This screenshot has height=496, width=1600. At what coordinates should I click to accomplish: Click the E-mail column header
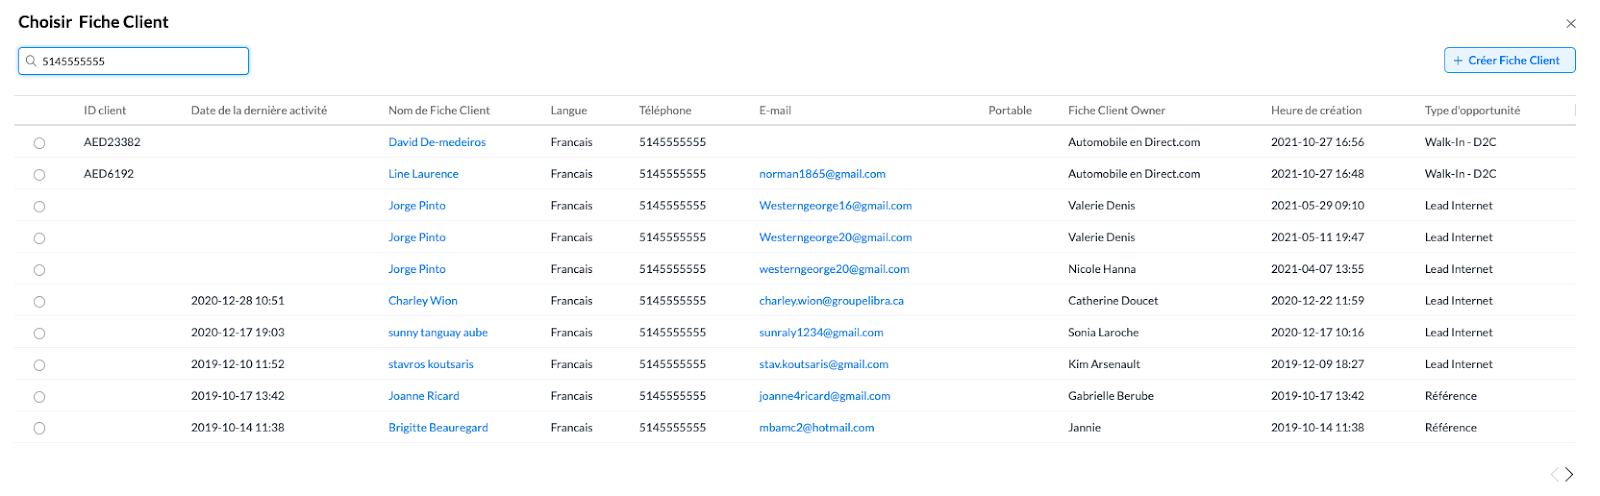[775, 111]
